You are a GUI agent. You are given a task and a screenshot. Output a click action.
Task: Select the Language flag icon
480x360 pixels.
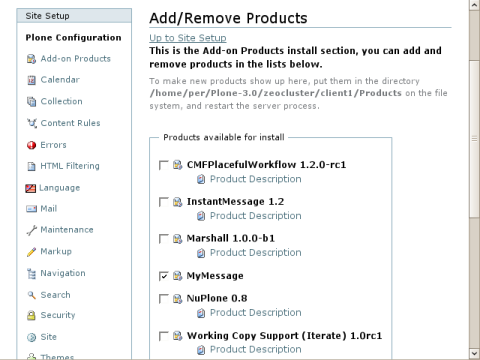[30, 188]
